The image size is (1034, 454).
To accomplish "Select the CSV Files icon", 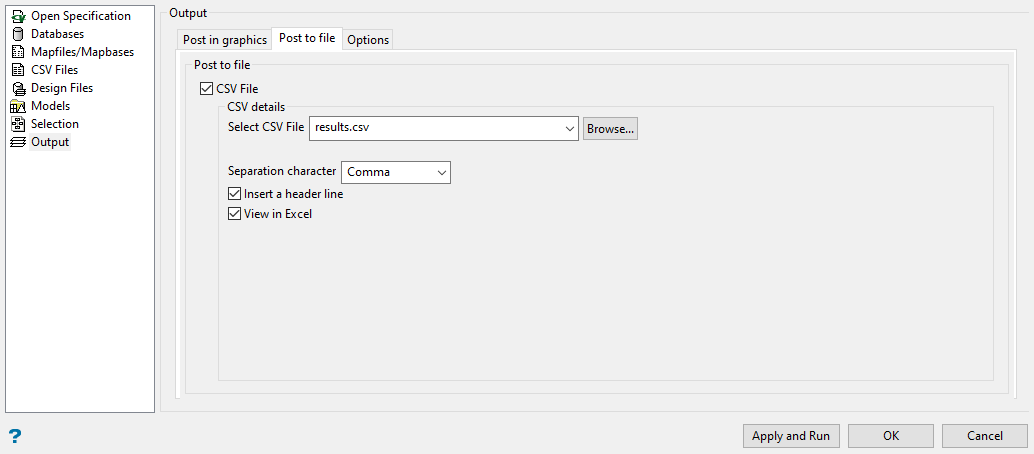I will [x=17, y=70].
